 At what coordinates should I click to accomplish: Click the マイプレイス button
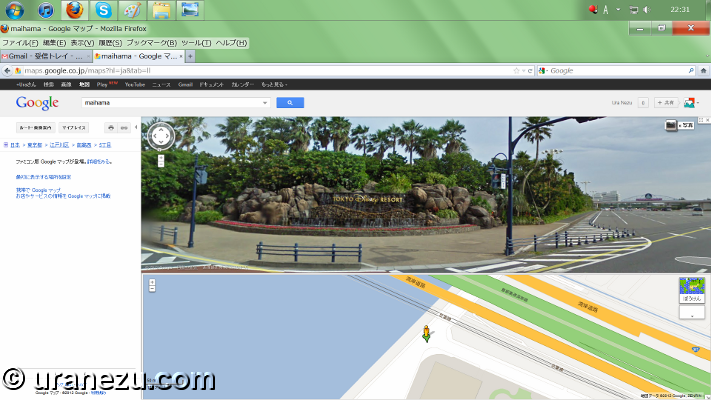point(73,128)
